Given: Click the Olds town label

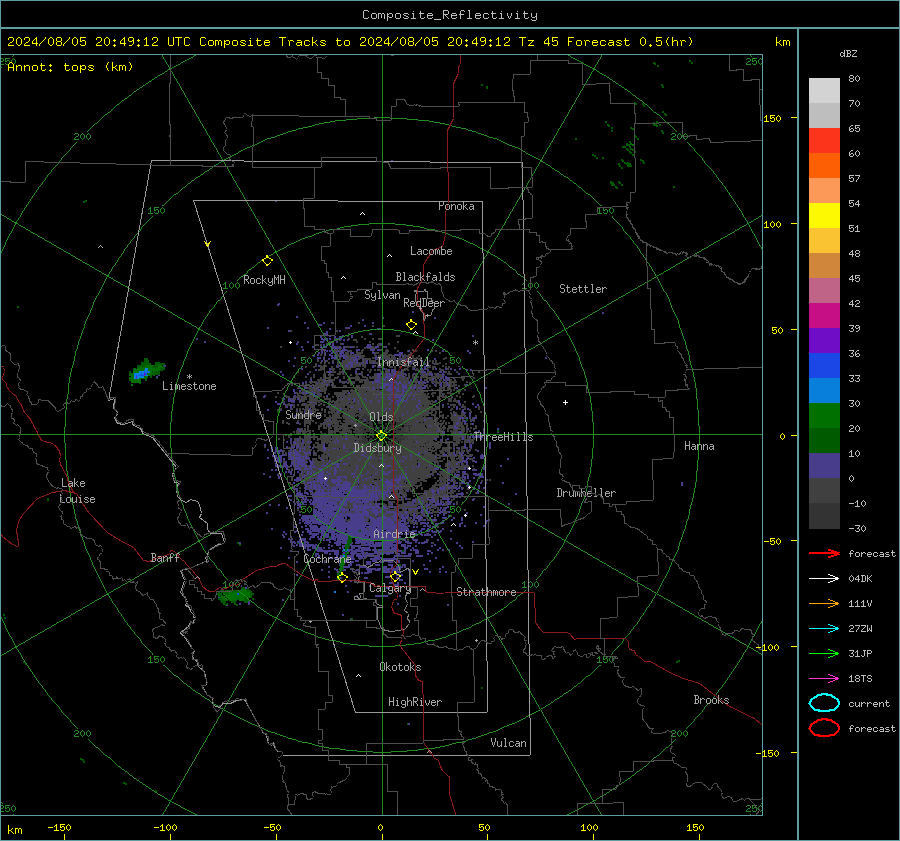Looking at the screenshot, I should click(381, 417).
